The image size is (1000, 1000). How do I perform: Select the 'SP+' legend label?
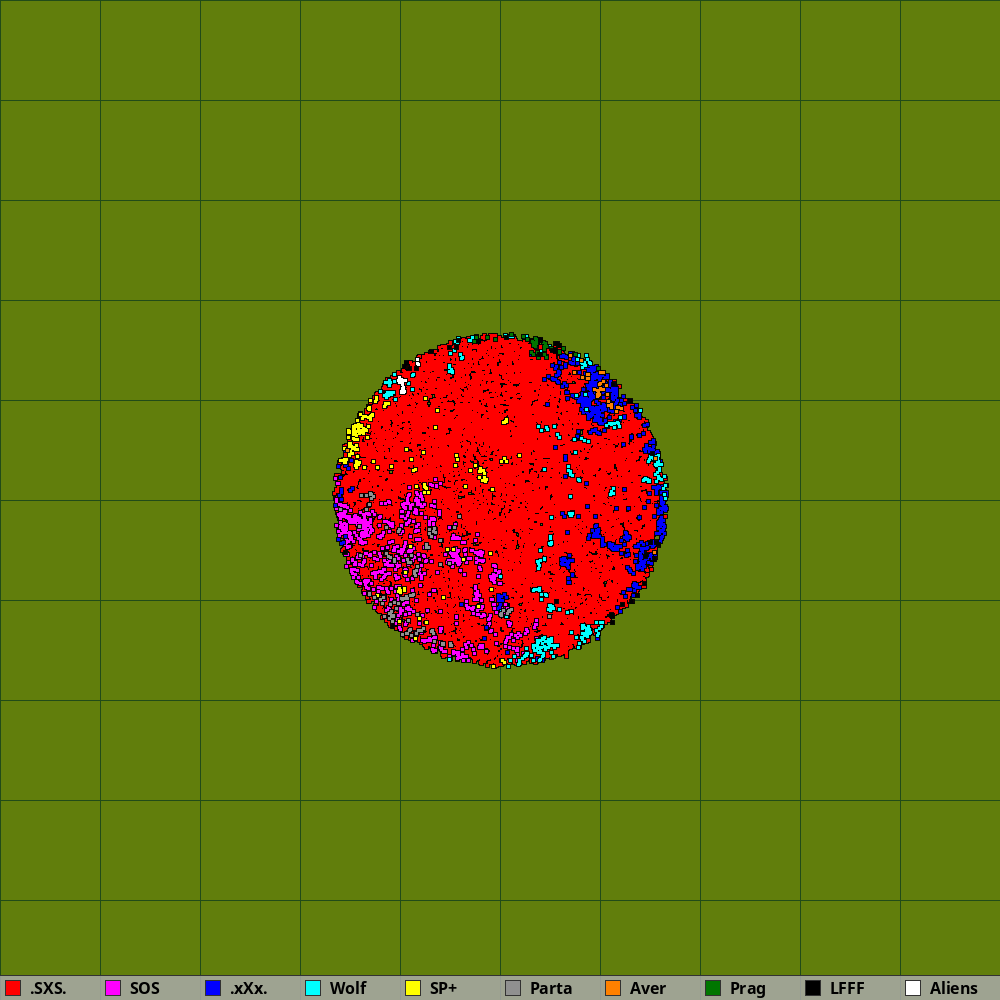(444, 989)
